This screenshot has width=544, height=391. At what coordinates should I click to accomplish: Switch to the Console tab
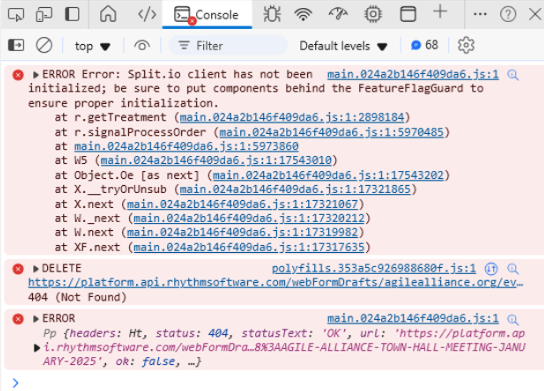(x=207, y=15)
